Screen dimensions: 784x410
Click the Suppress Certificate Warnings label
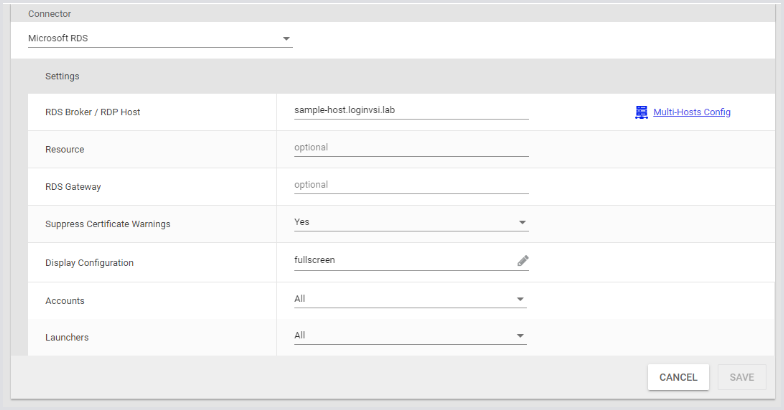[x=107, y=224]
